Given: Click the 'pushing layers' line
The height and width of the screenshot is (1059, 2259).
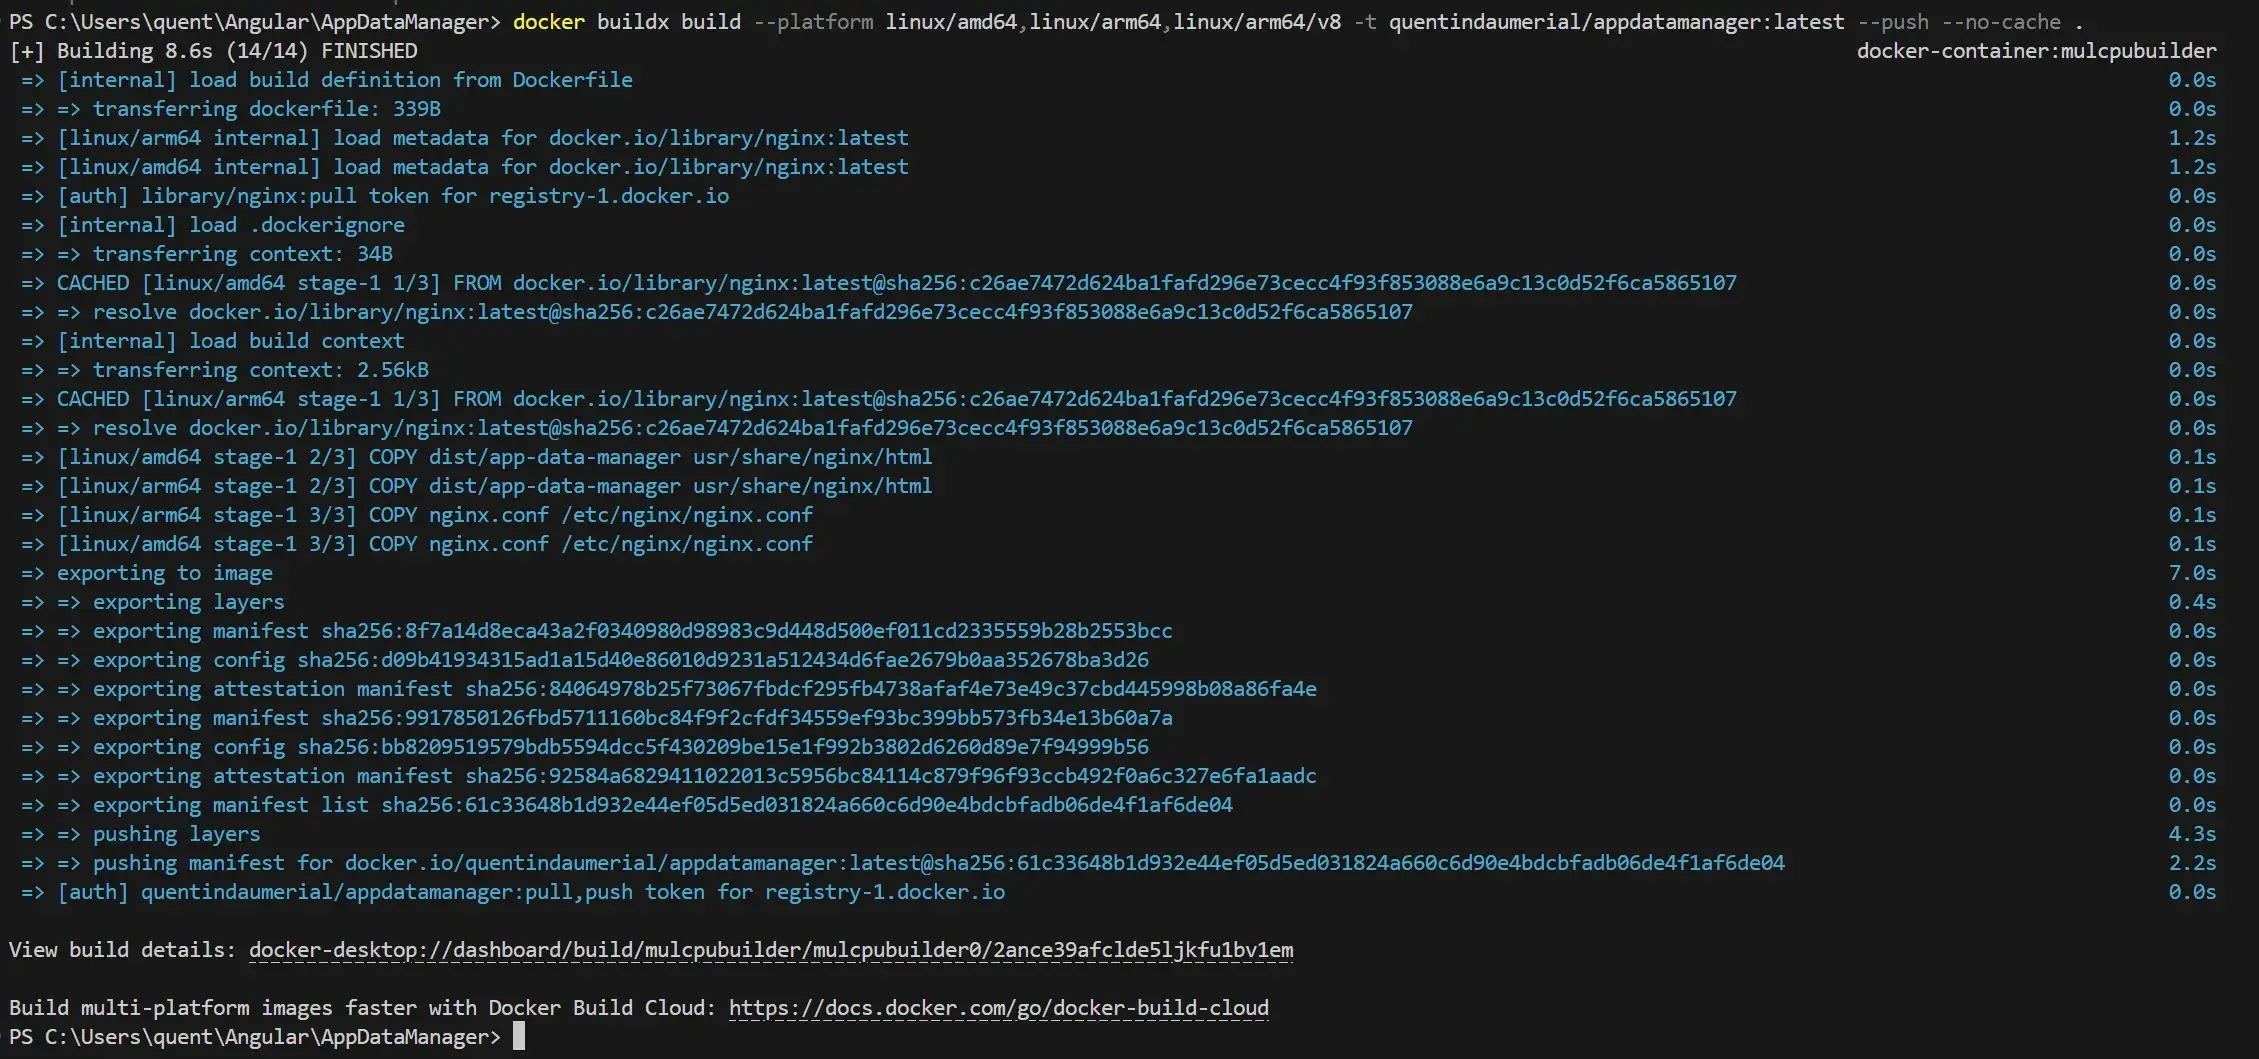Looking at the screenshot, I should pos(176,834).
